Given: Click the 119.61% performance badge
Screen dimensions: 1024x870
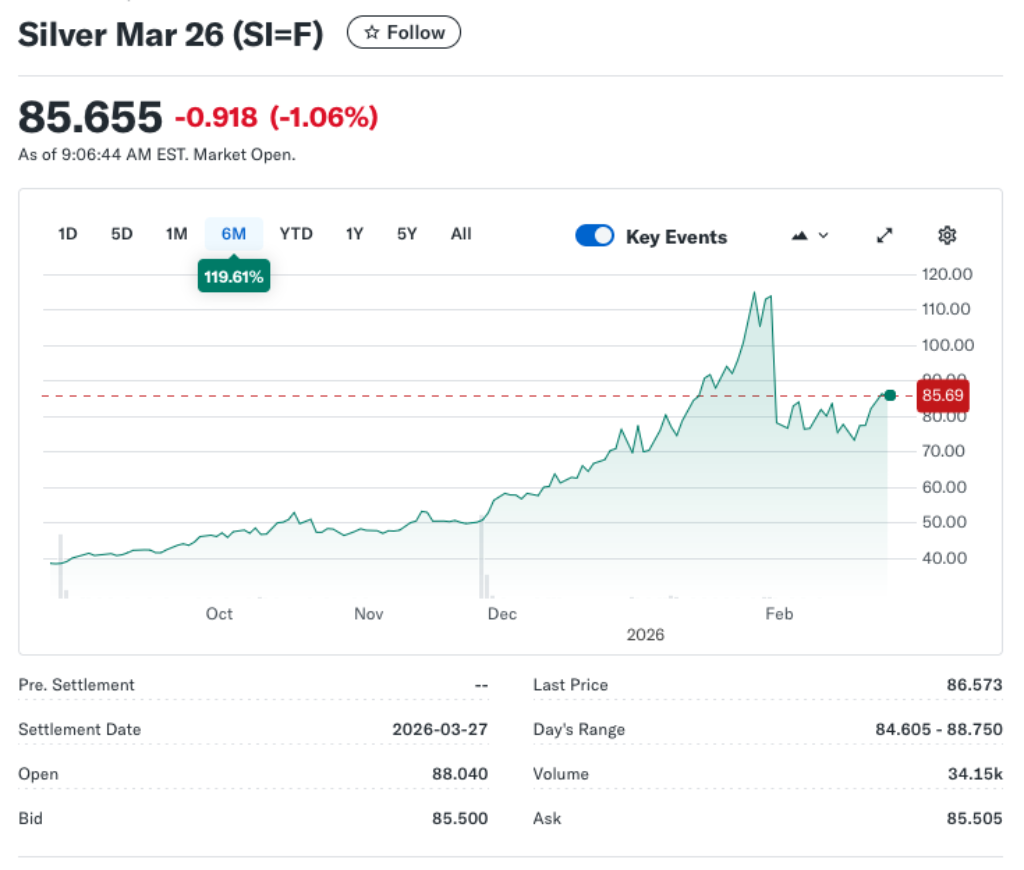Looking at the screenshot, I should (234, 277).
